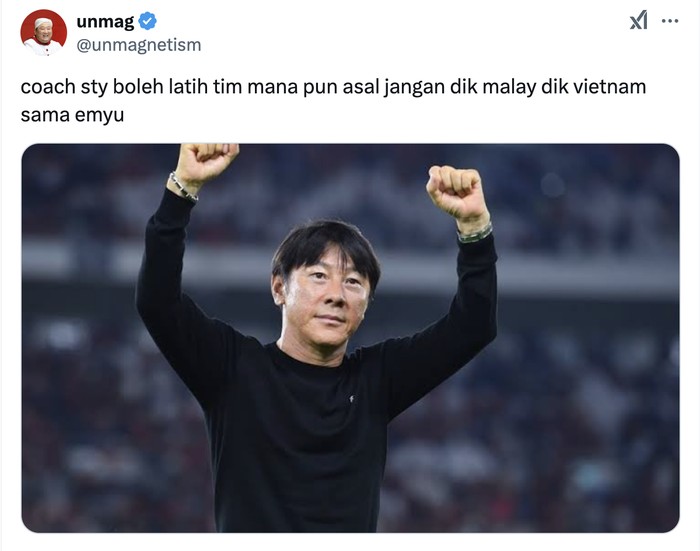Click the word "jangan" in the tweet
700x551 pixels.
[x=414, y=88]
